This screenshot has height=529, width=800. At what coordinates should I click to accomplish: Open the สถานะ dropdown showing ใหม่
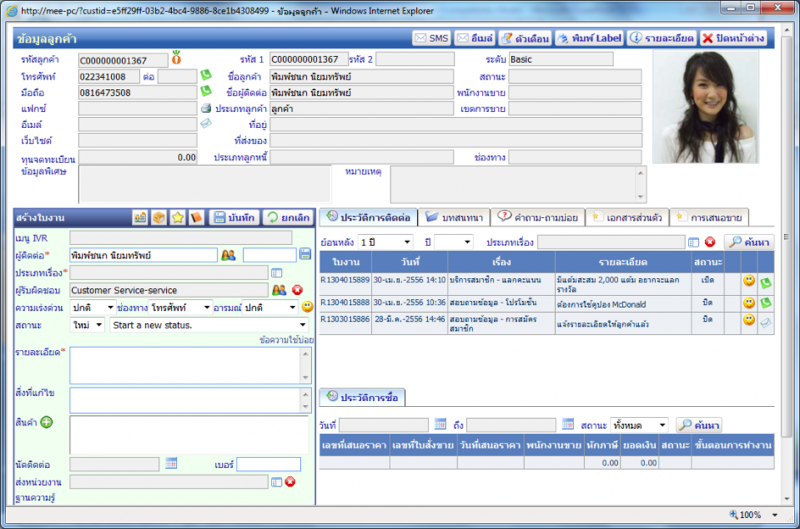pos(87,325)
